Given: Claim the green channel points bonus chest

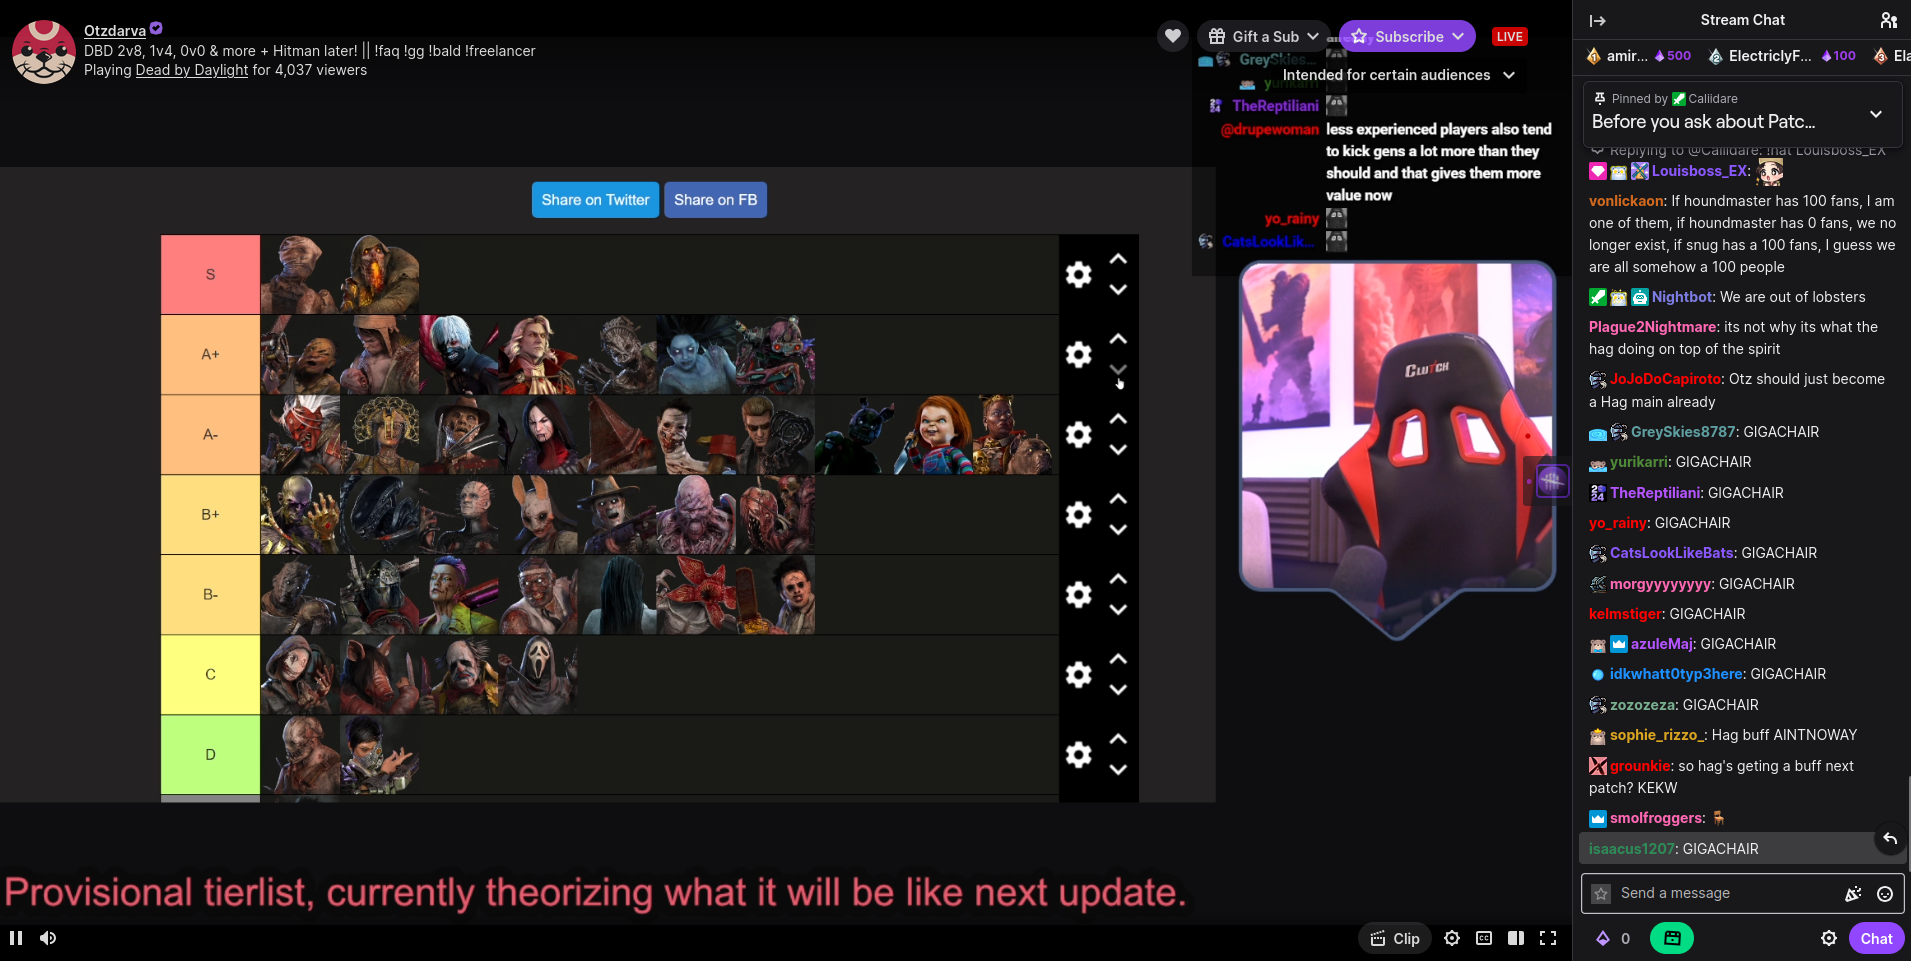Looking at the screenshot, I should click(x=1672, y=938).
